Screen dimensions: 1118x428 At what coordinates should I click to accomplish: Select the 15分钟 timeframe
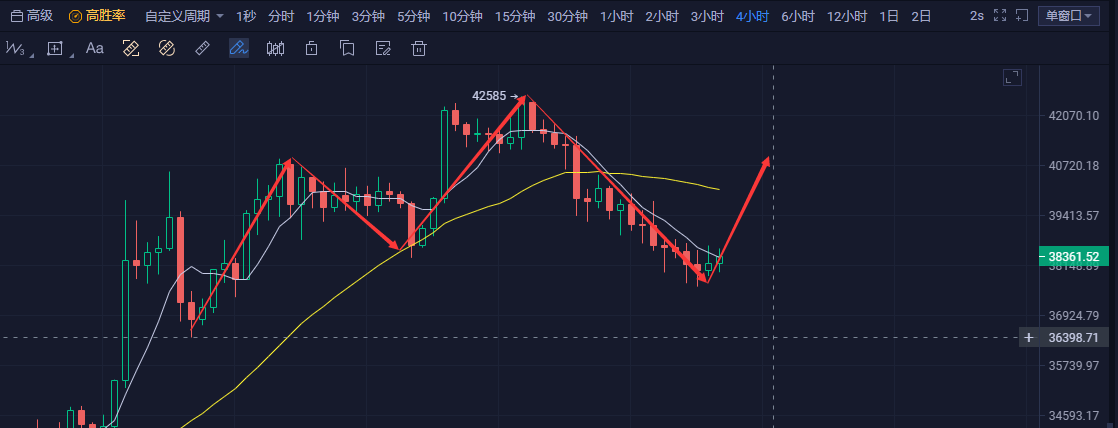tap(515, 16)
